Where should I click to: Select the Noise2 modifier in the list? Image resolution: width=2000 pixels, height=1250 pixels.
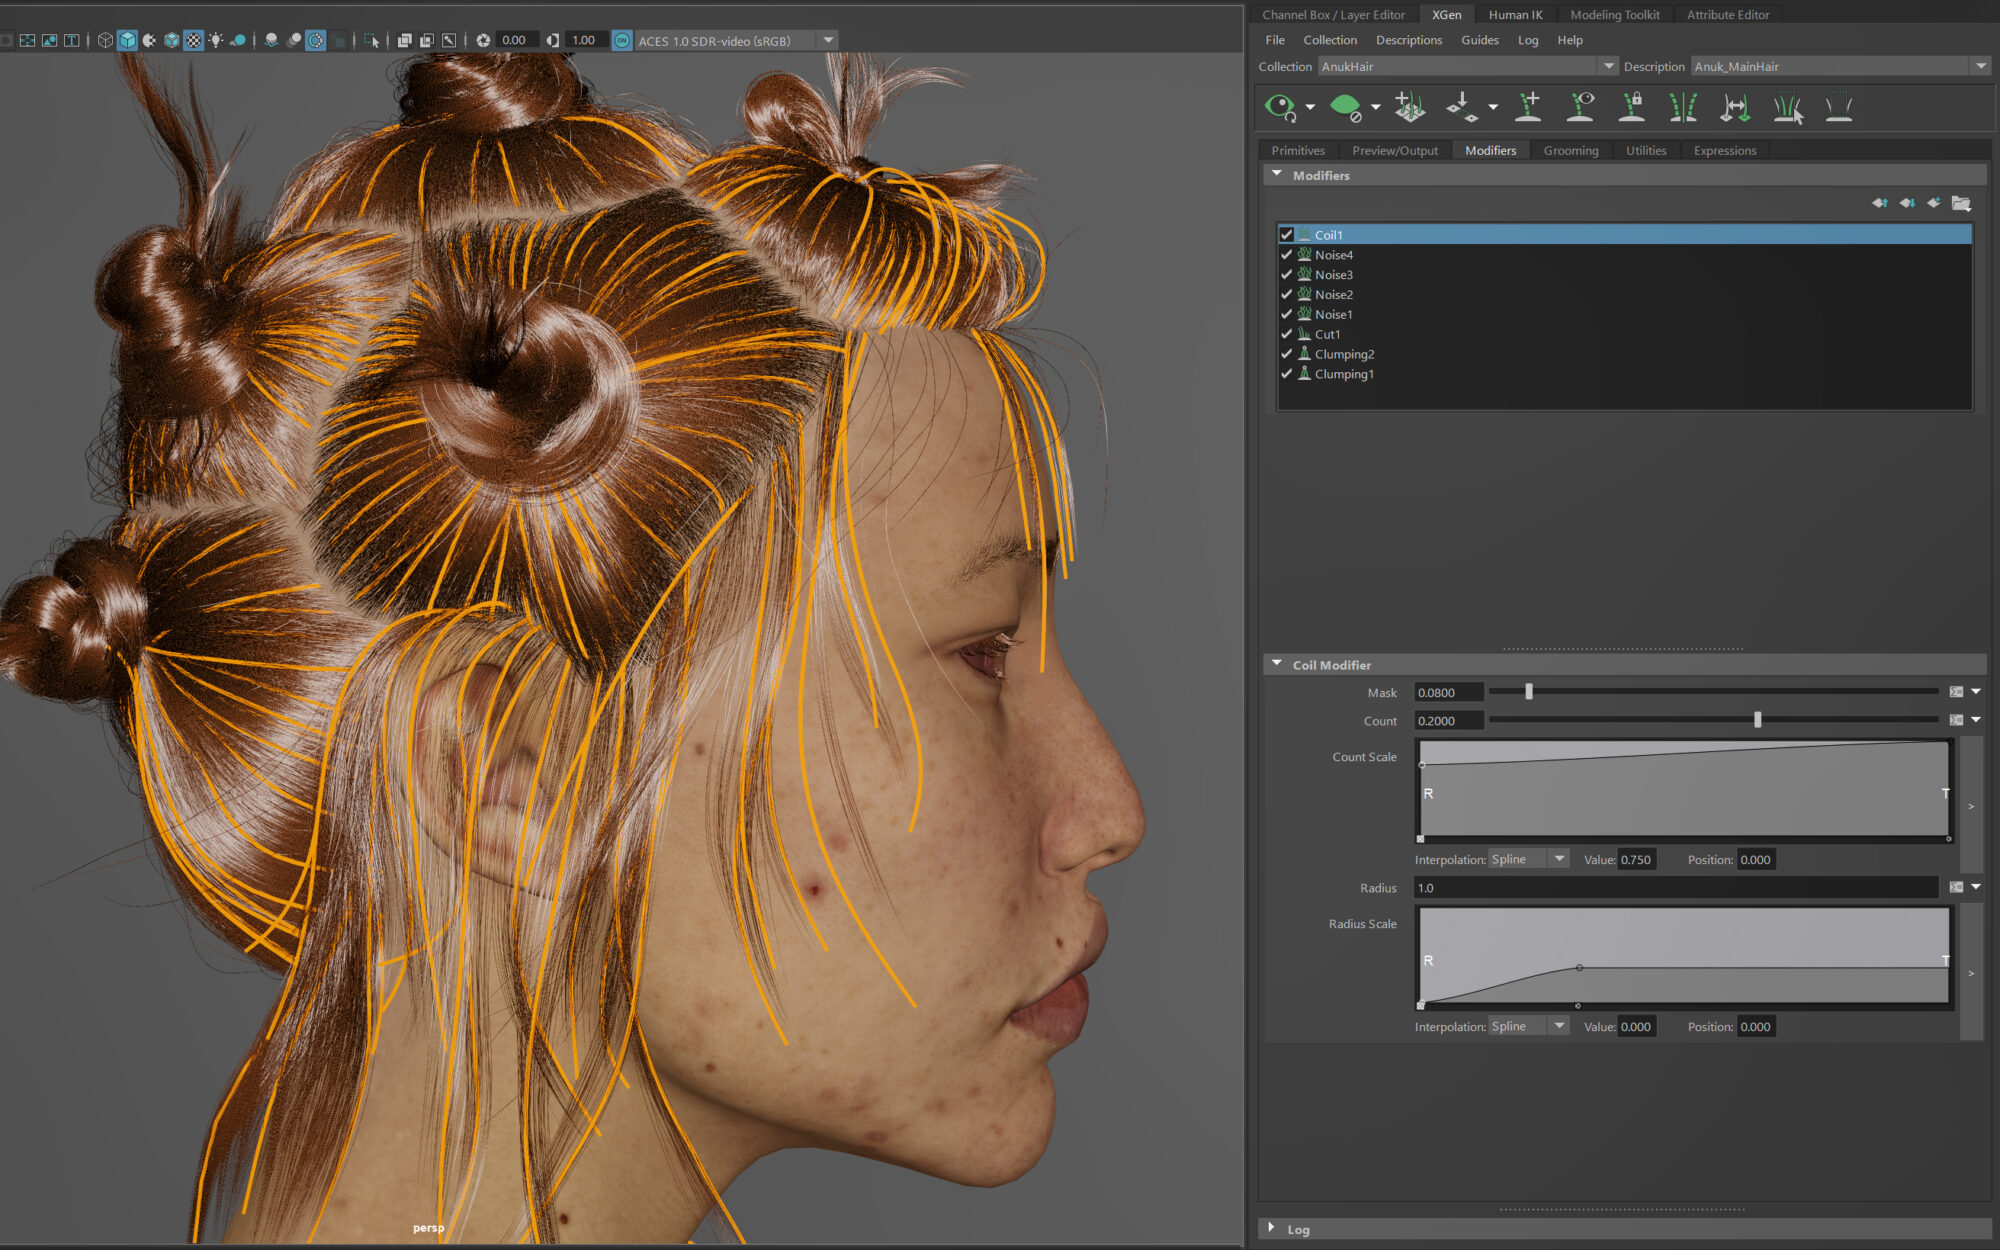coord(1333,294)
